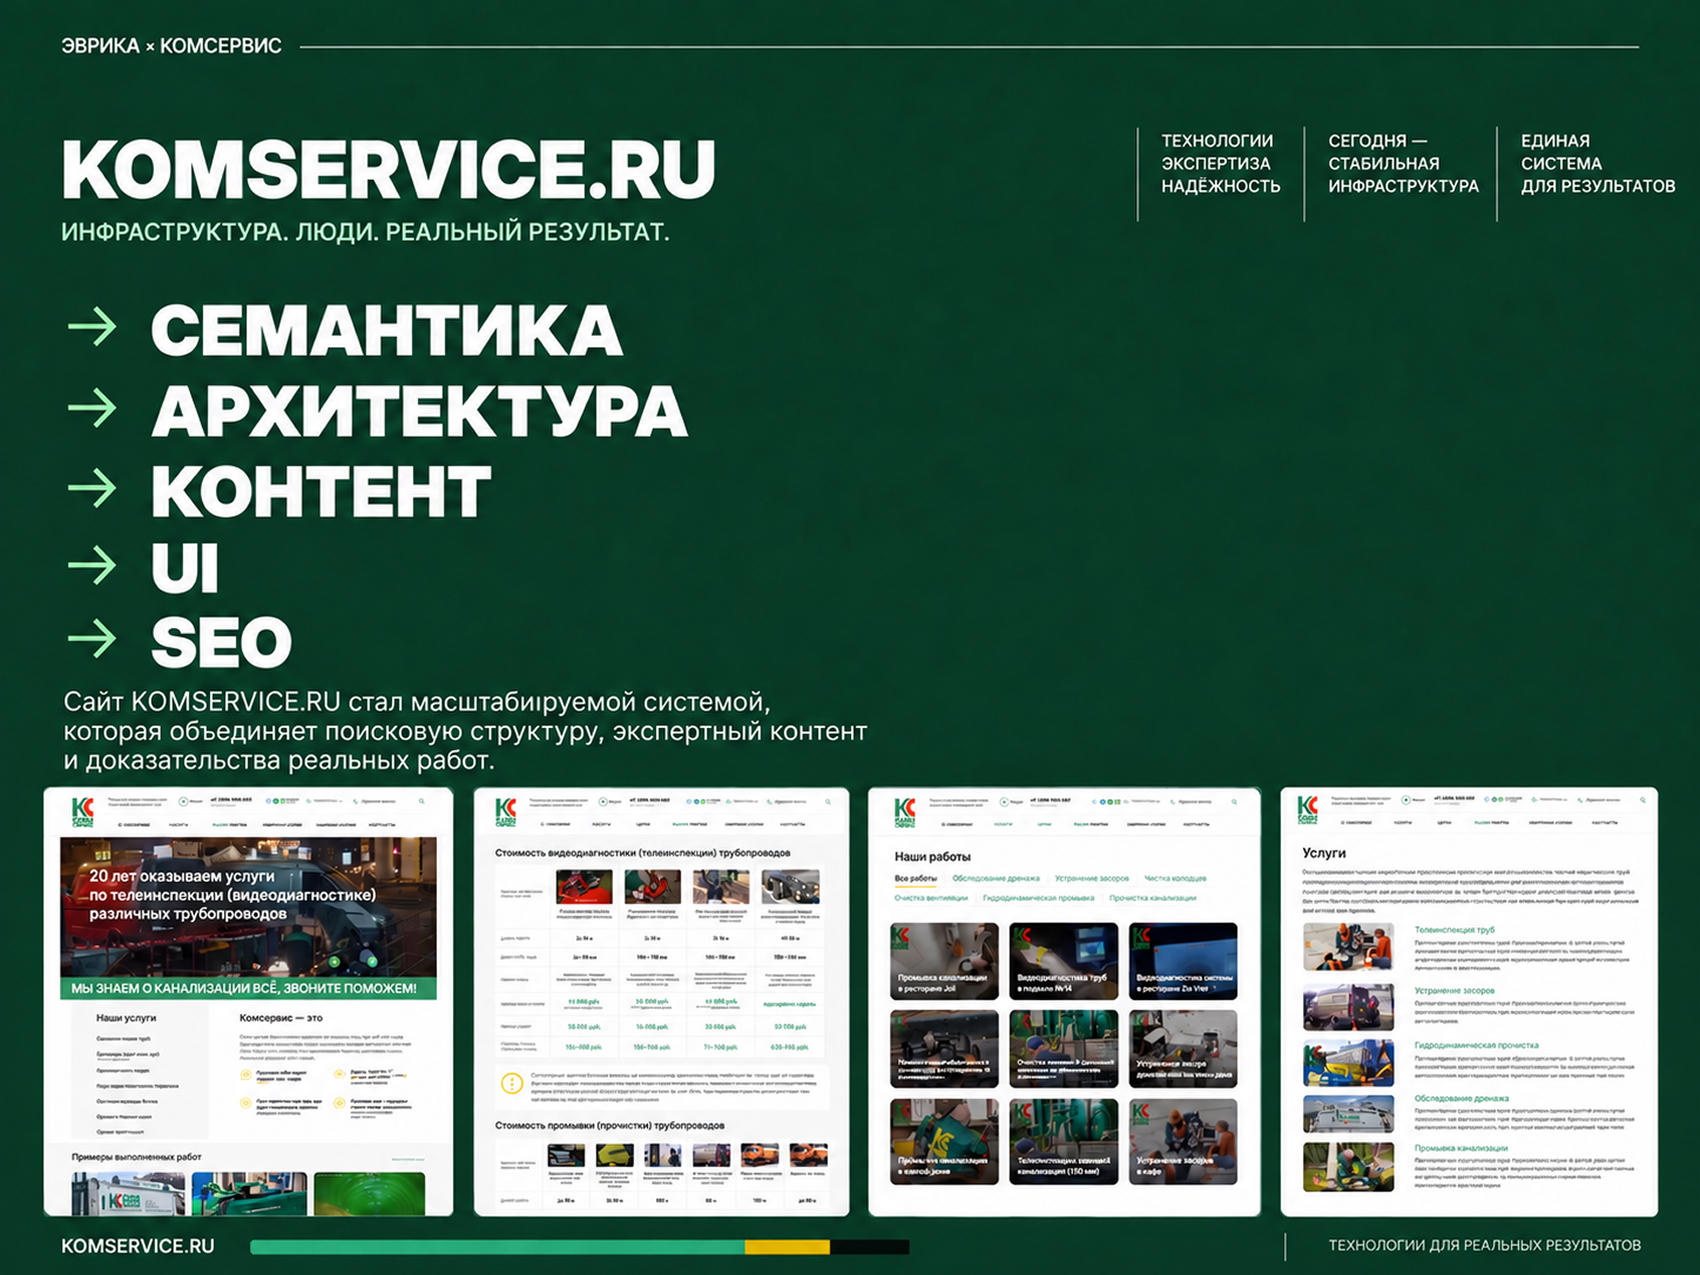Open search magnifier icon on Наши работы page
Screen dimensions: 1700x1275
pos(1234,801)
